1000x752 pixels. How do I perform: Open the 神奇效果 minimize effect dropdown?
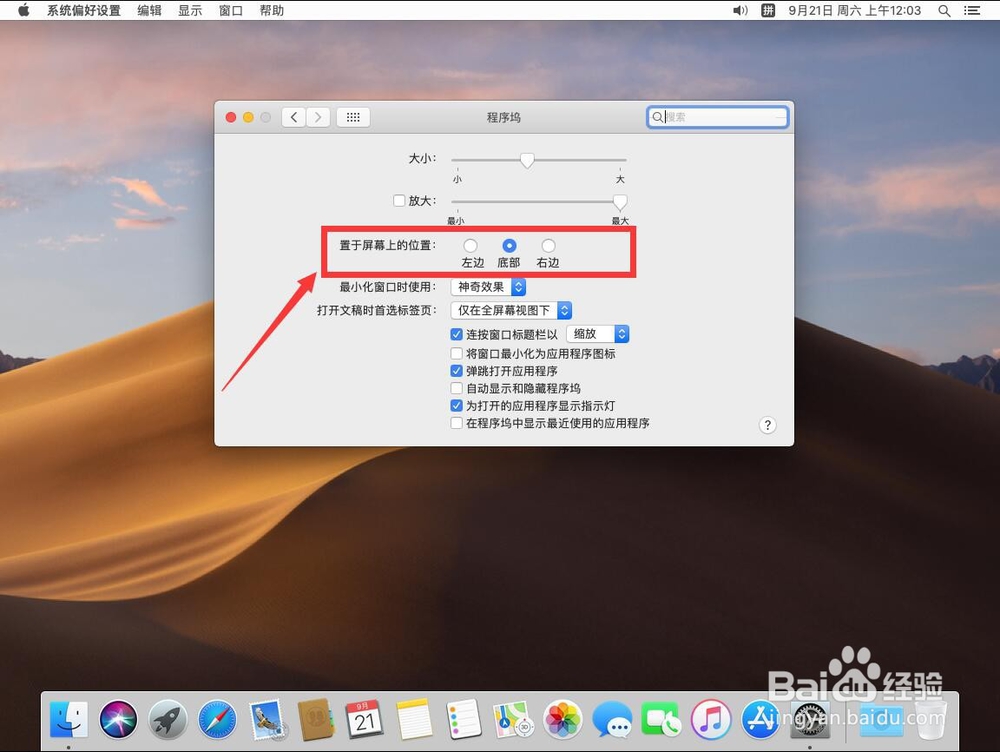click(488, 286)
